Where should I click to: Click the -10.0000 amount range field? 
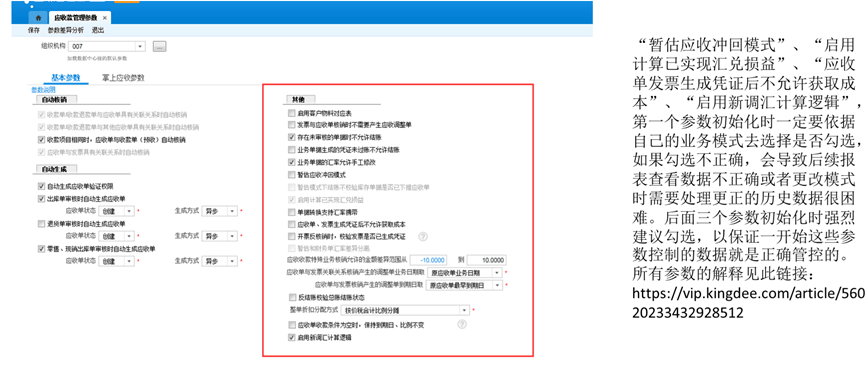(428, 260)
